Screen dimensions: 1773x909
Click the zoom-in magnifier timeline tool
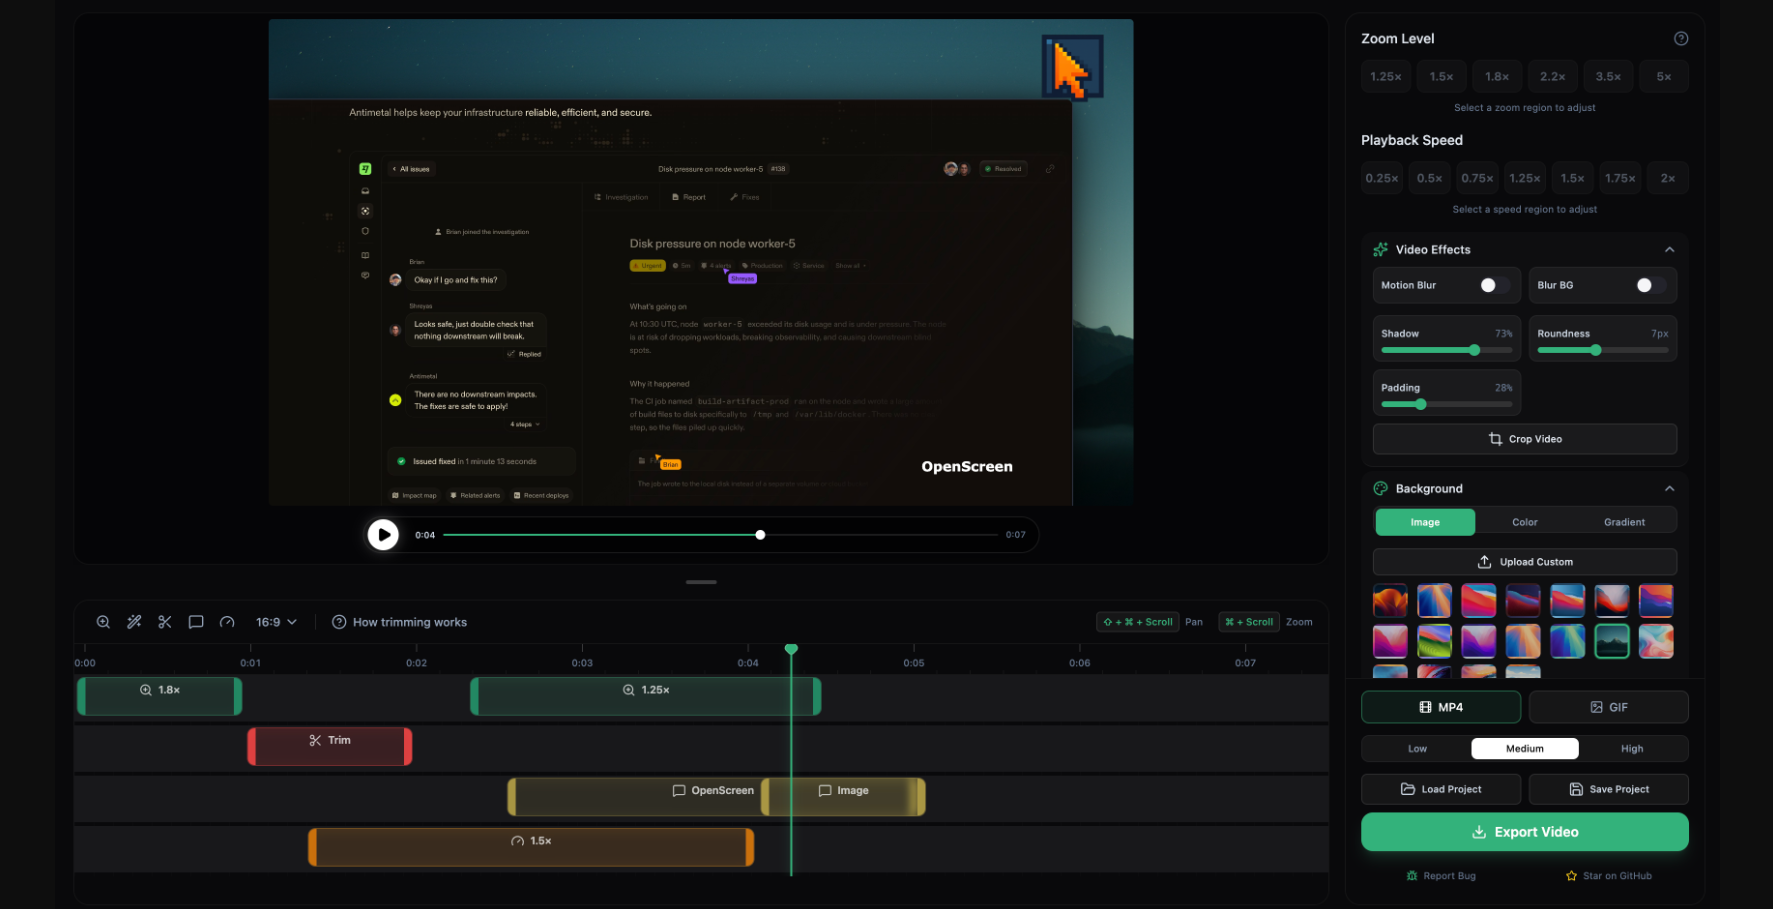[103, 622]
